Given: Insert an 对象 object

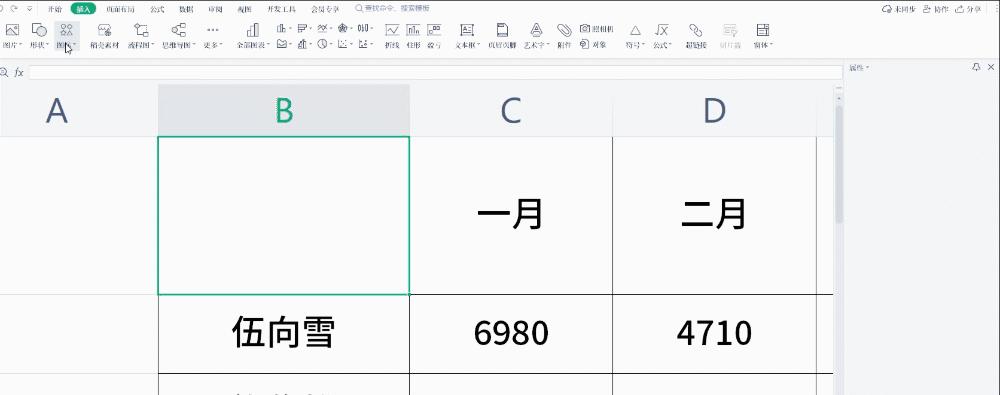Looking at the screenshot, I should [593, 44].
